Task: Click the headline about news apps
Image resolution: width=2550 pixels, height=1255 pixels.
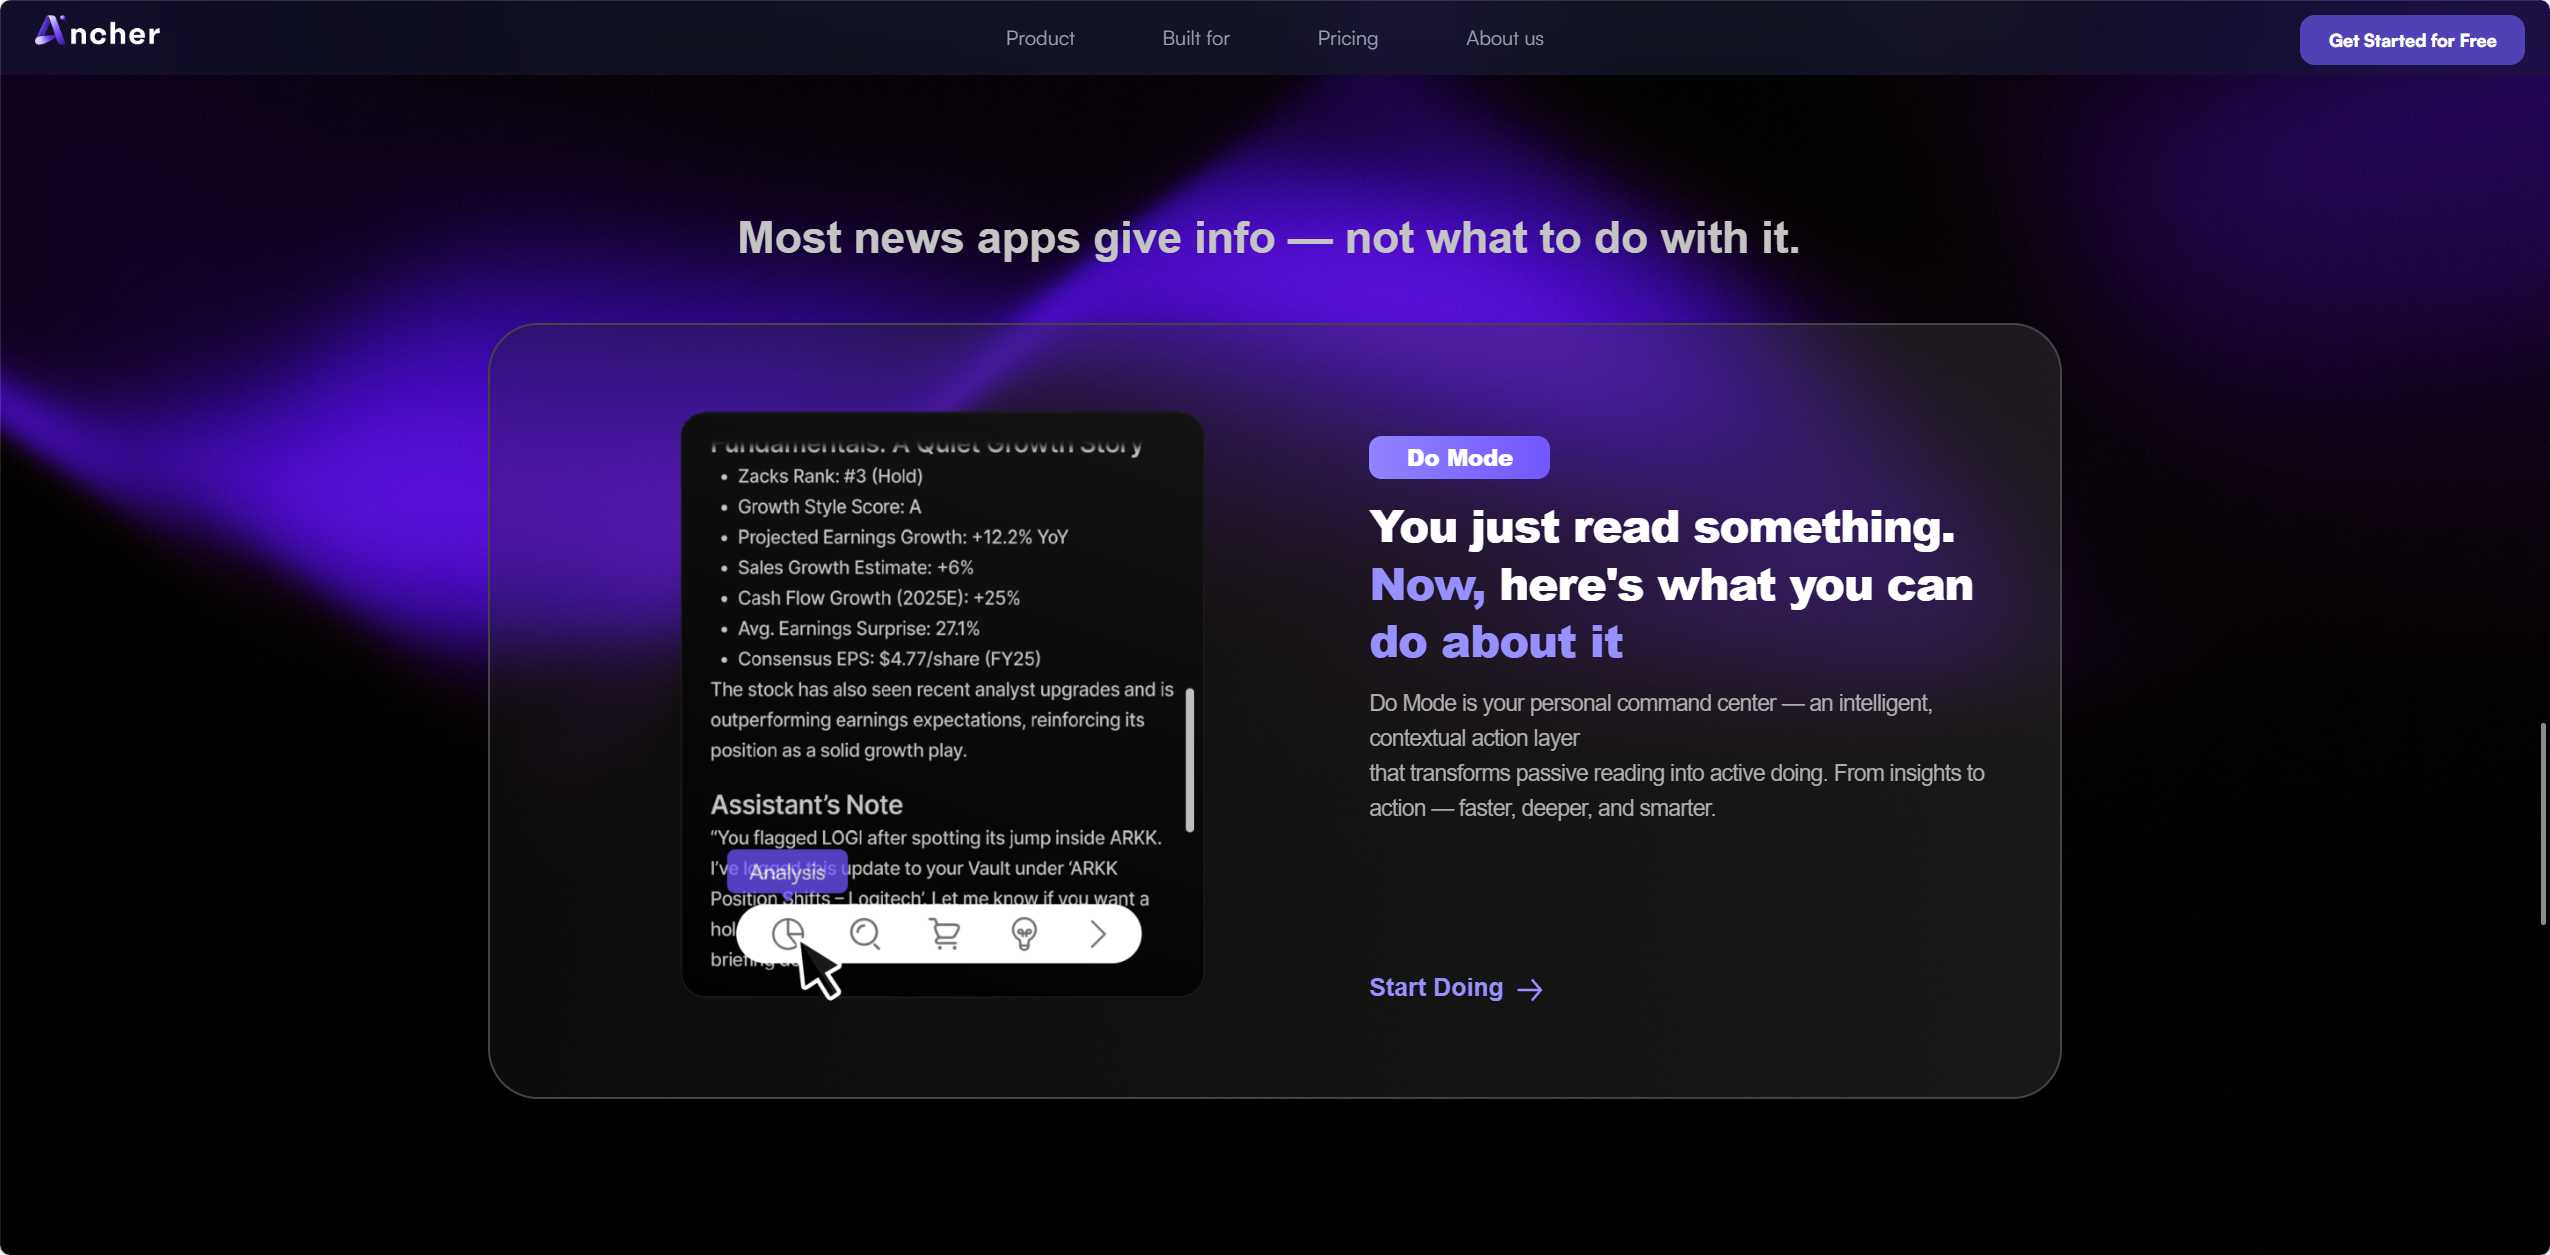Action: [x=1268, y=238]
